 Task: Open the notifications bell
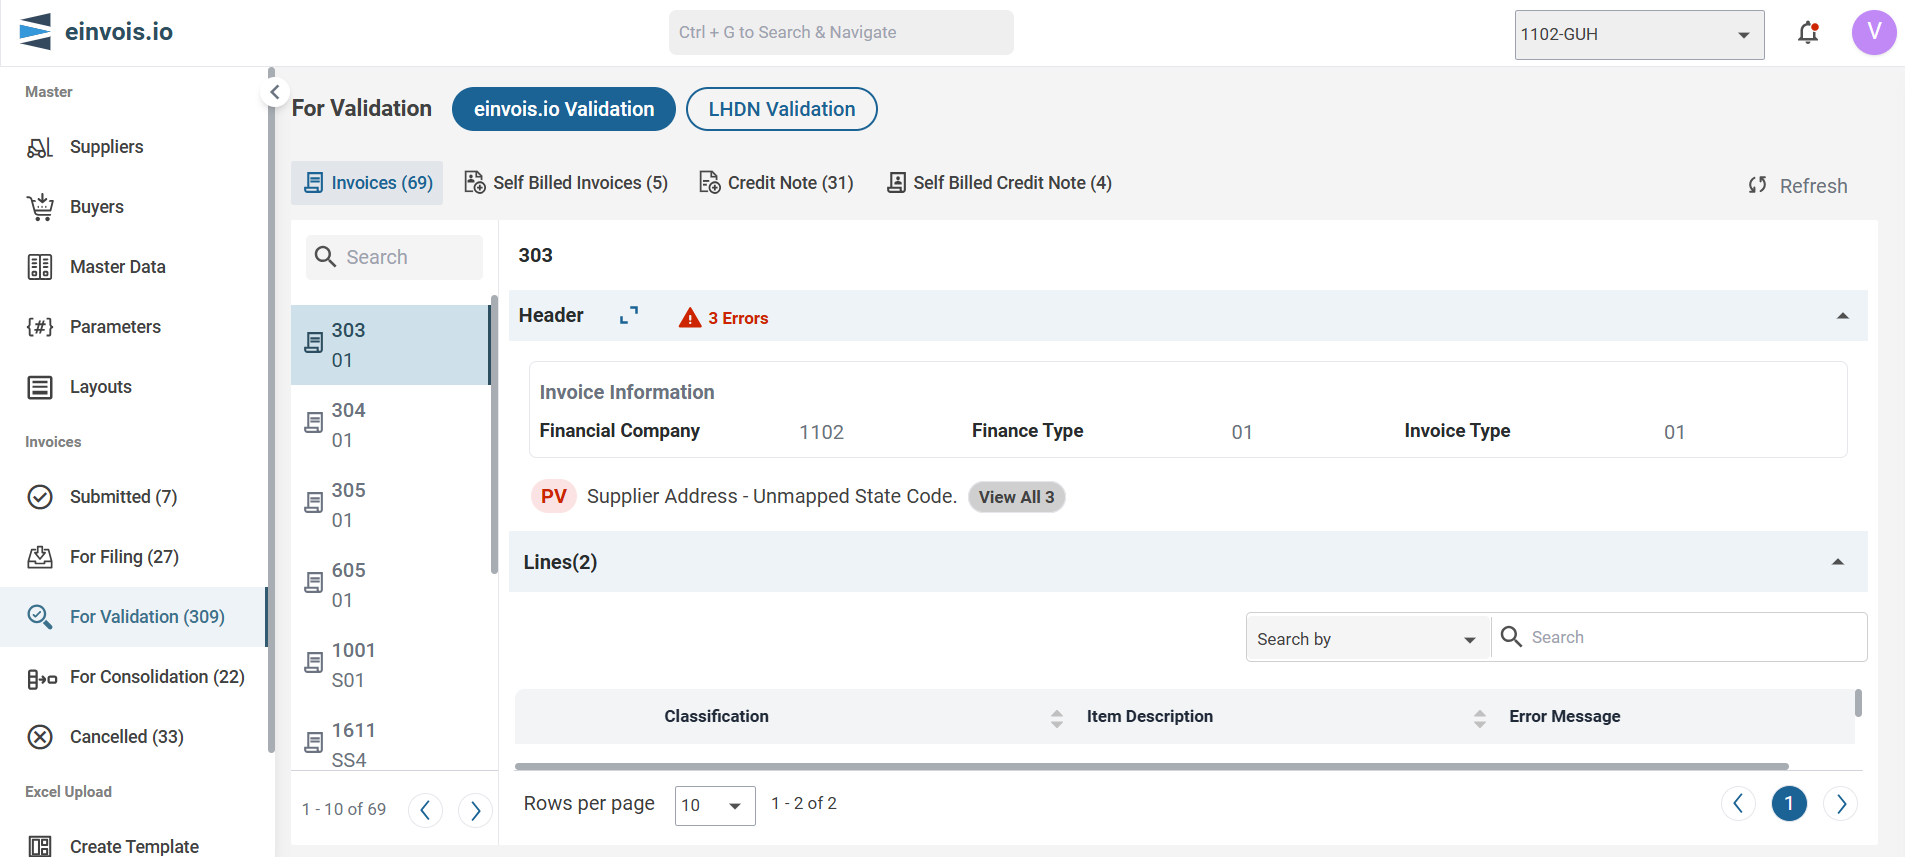[1808, 33]
